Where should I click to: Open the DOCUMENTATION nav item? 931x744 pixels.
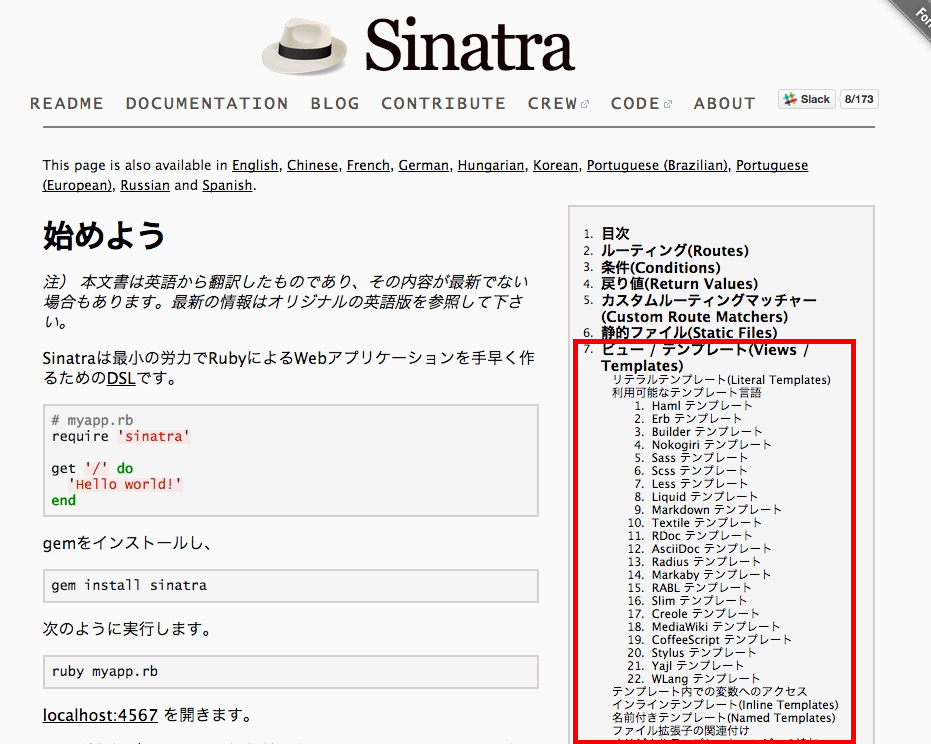coord(207,103)
